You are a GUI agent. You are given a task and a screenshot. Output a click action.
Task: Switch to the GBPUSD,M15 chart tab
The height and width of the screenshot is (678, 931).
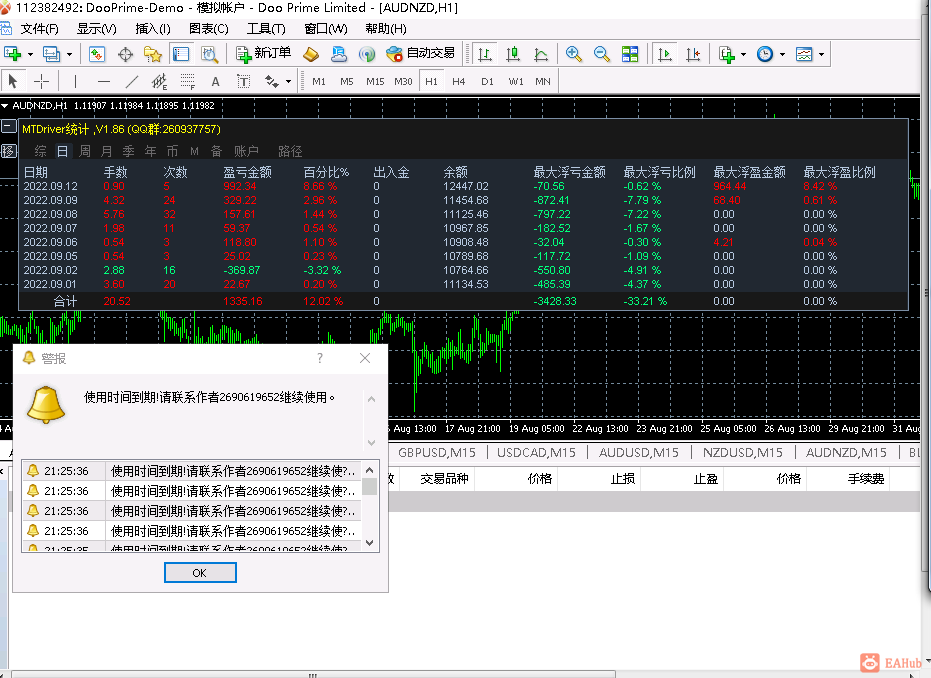coord(437,453)
